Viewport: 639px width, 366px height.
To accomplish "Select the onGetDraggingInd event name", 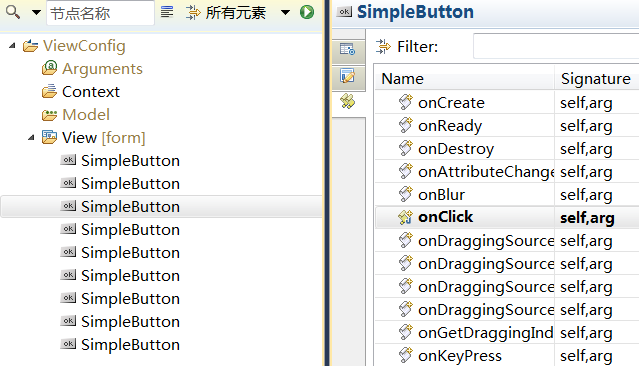I will (486, 333).
